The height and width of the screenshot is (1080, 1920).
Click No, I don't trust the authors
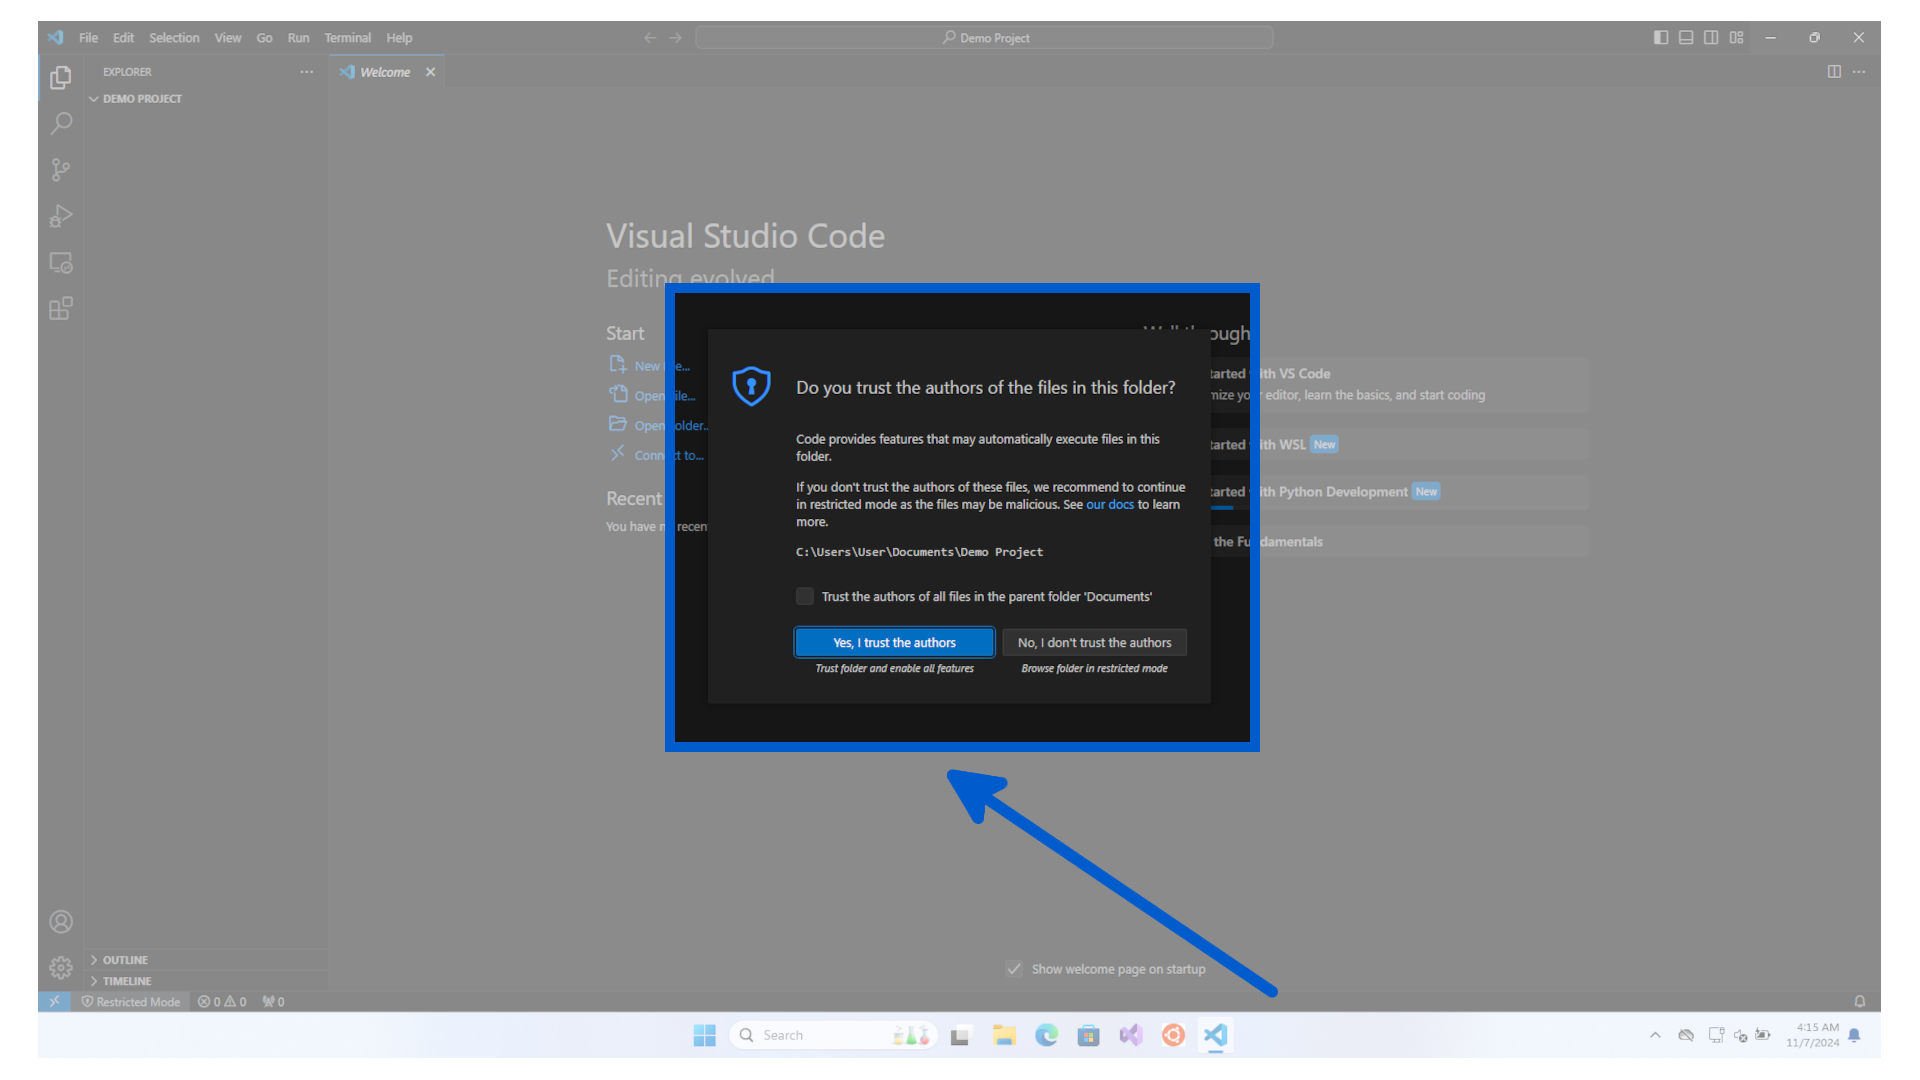point(1094,642)
